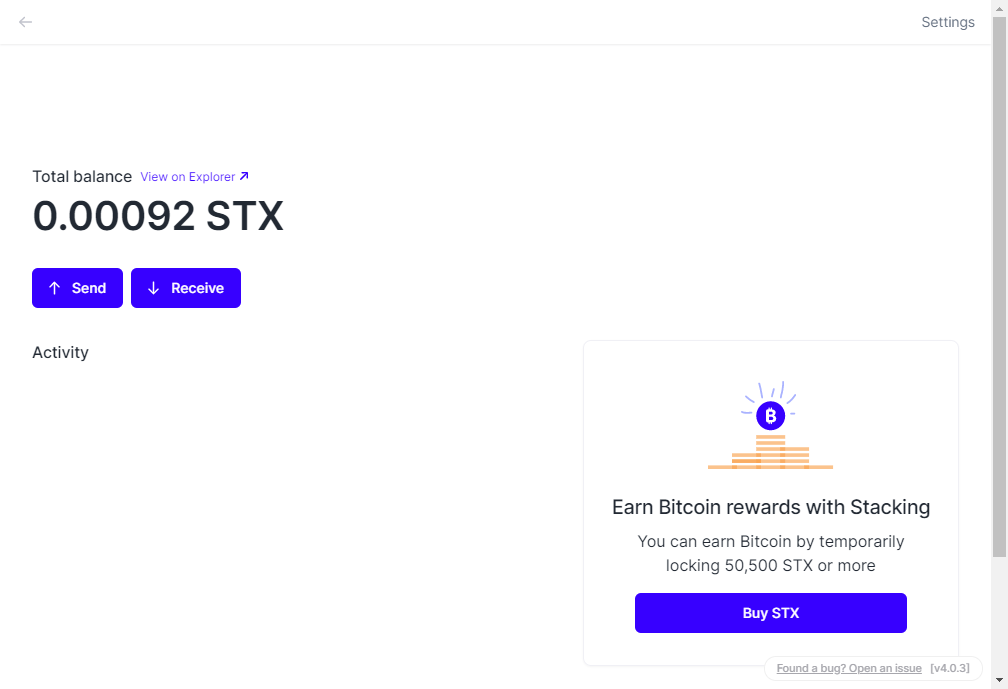
Task: Click the down arrow icon in Receive
Action: (154, 288)
